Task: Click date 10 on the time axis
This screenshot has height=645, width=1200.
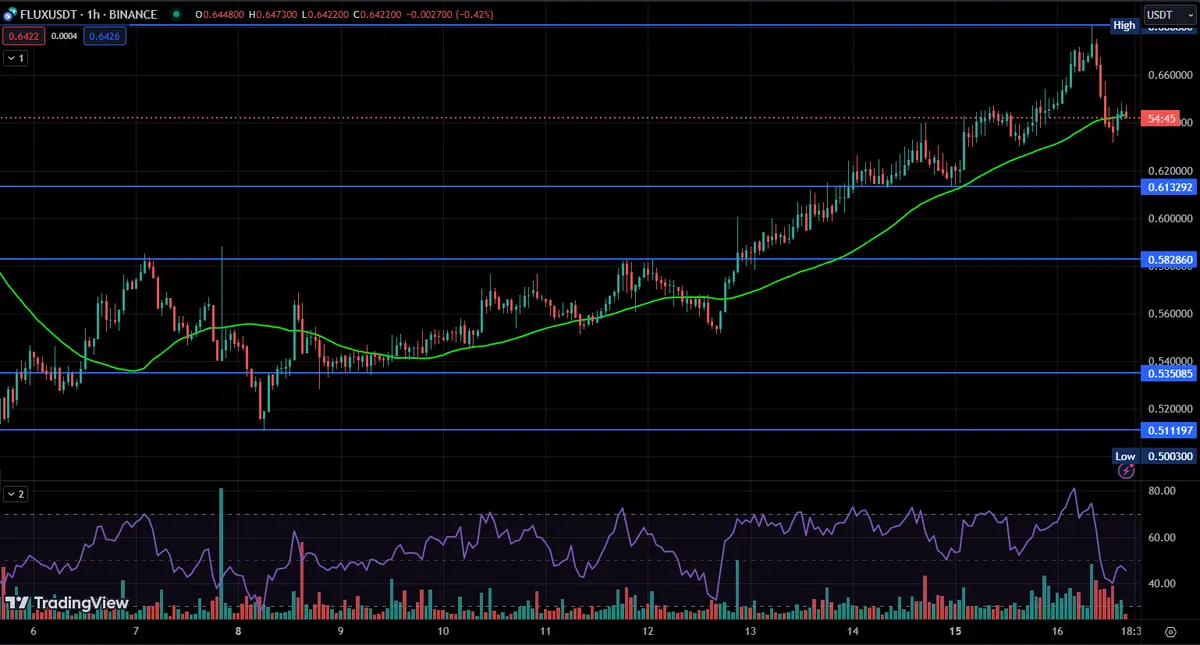Action: [x=442, y=632]
